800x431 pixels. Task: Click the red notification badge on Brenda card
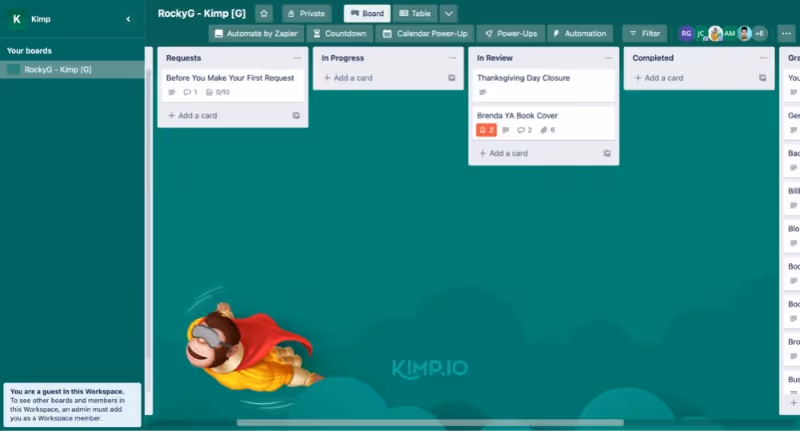point(486,130)
